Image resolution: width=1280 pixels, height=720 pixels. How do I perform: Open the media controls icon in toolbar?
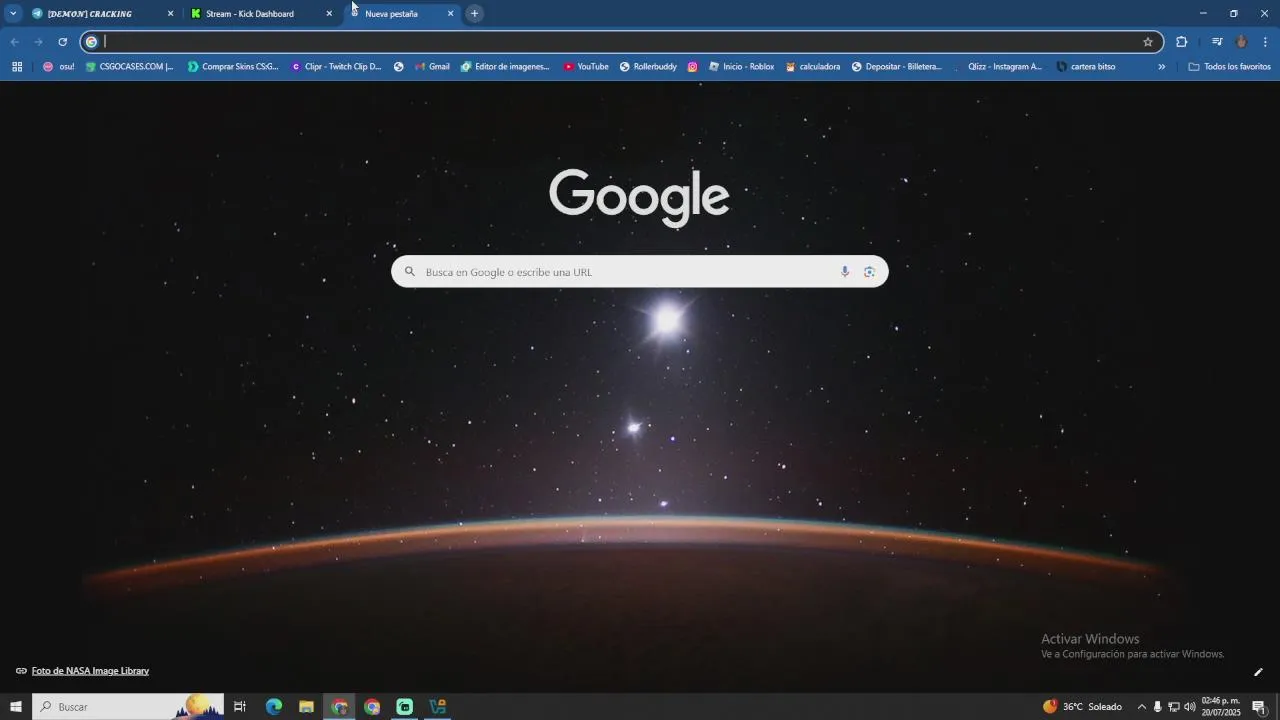coord(1217,42)
